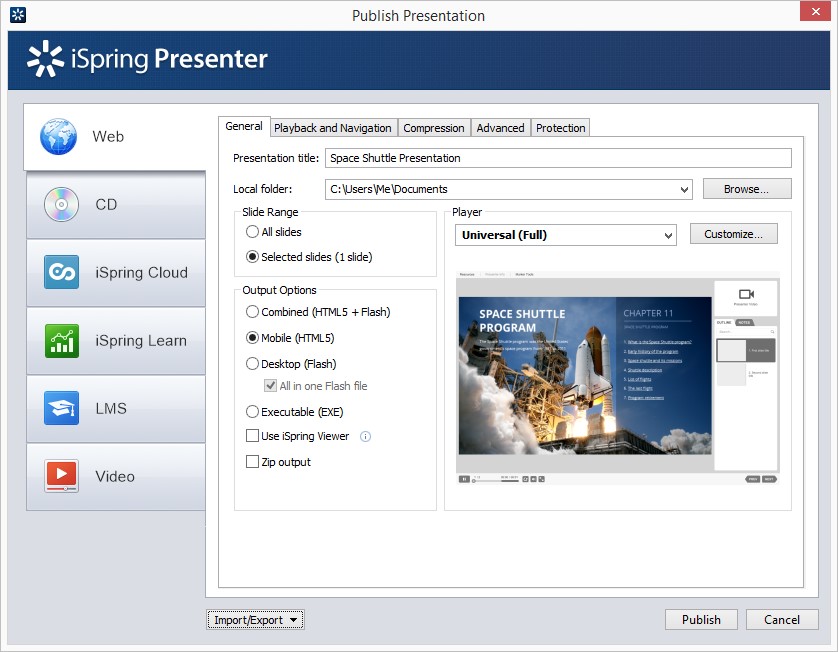Select the iSpring Learn chart icon
This screenshot has height=652, width=838.
(x=61, y=340)
